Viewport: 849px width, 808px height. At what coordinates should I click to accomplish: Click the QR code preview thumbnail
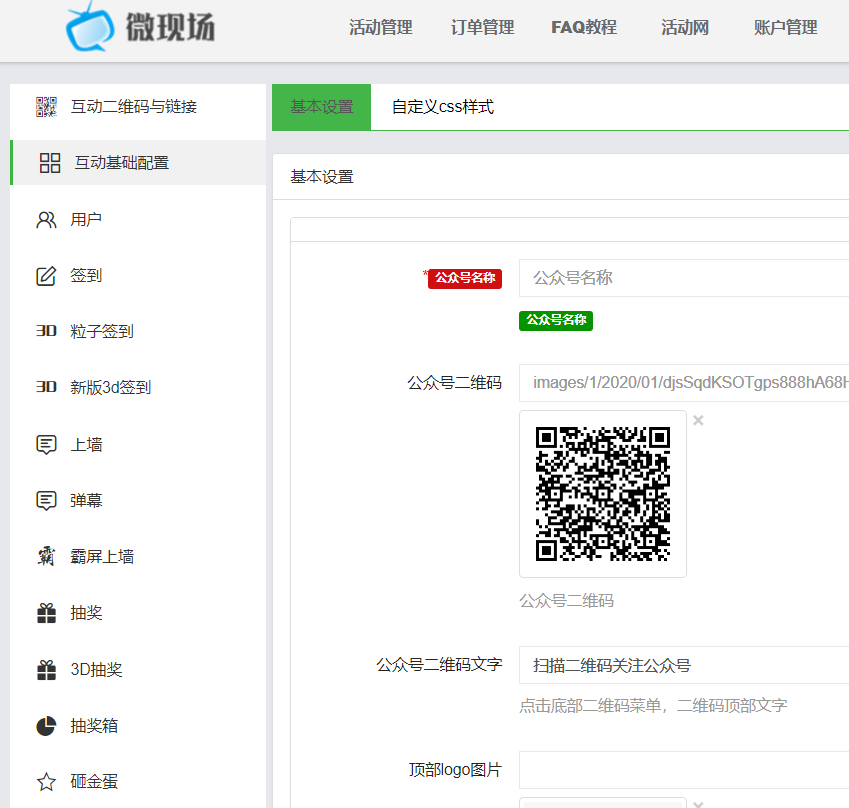603,494
